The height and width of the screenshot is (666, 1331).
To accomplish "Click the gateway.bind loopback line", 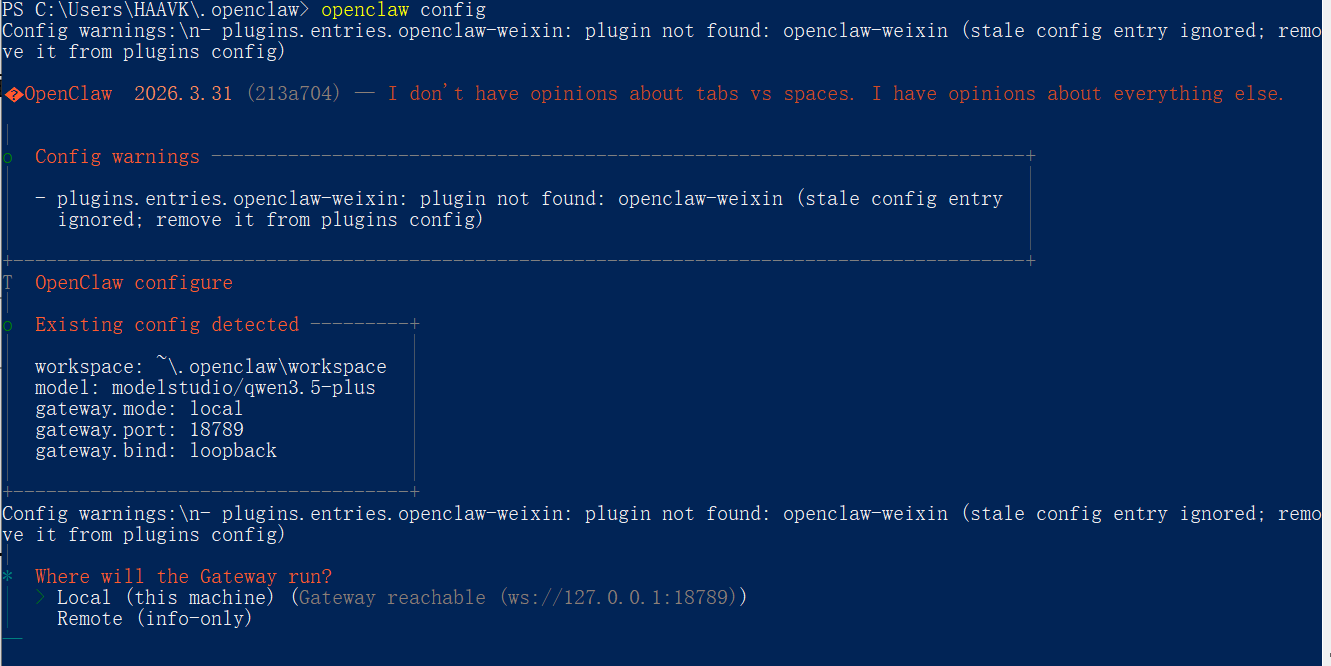I will (x=155, y=451).
